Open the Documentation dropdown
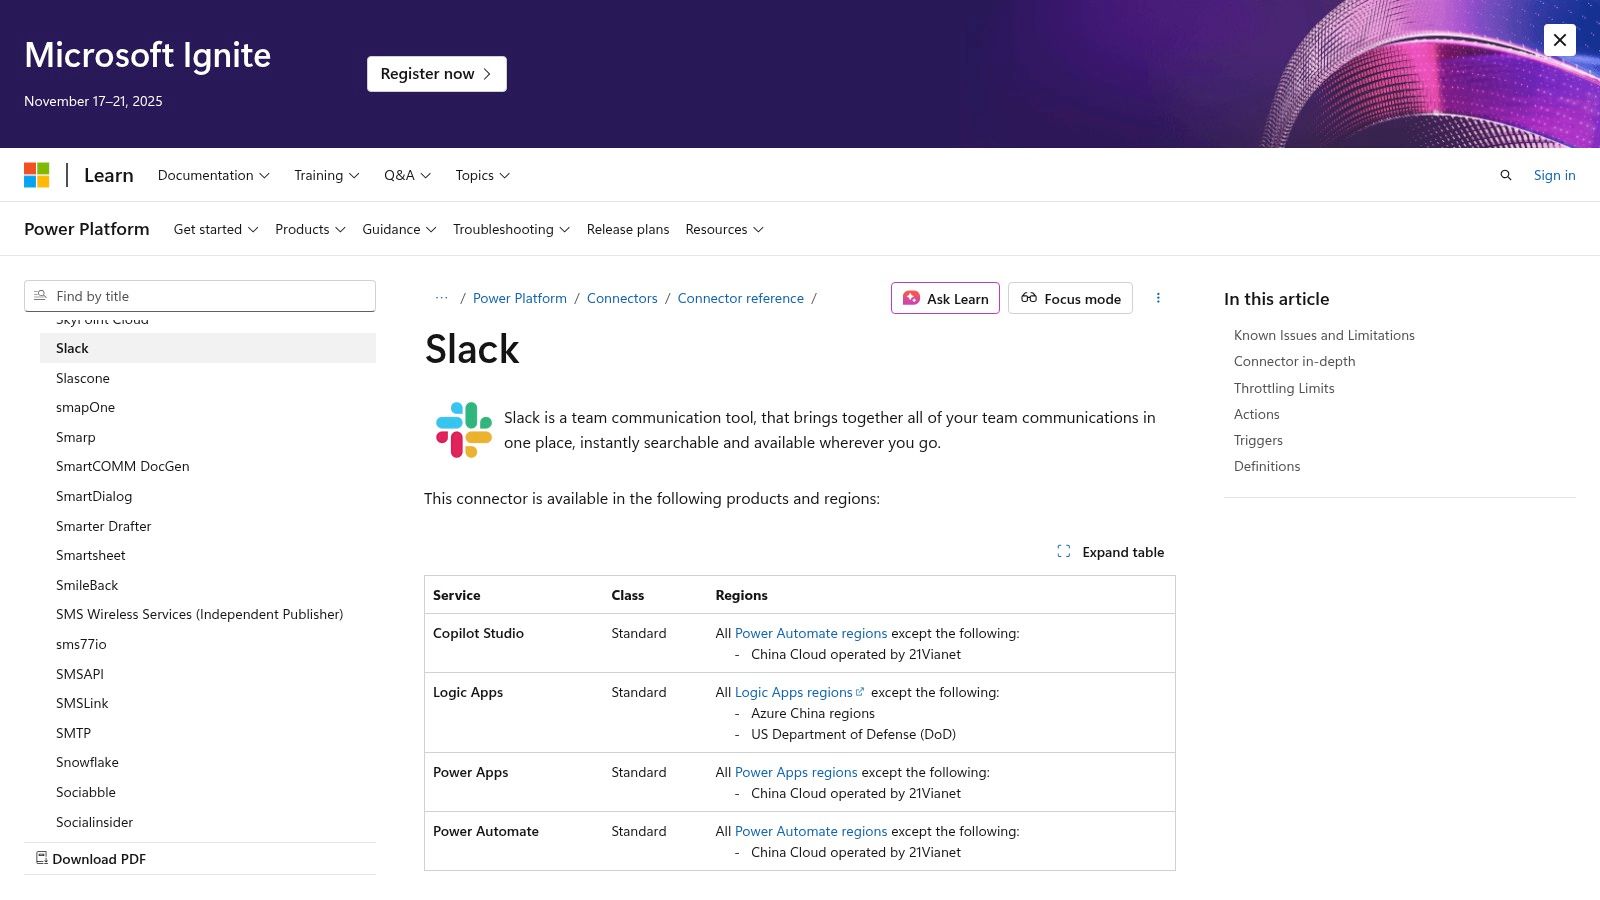The height and width of the screenshot is (900, 1600). coord(213,175)
